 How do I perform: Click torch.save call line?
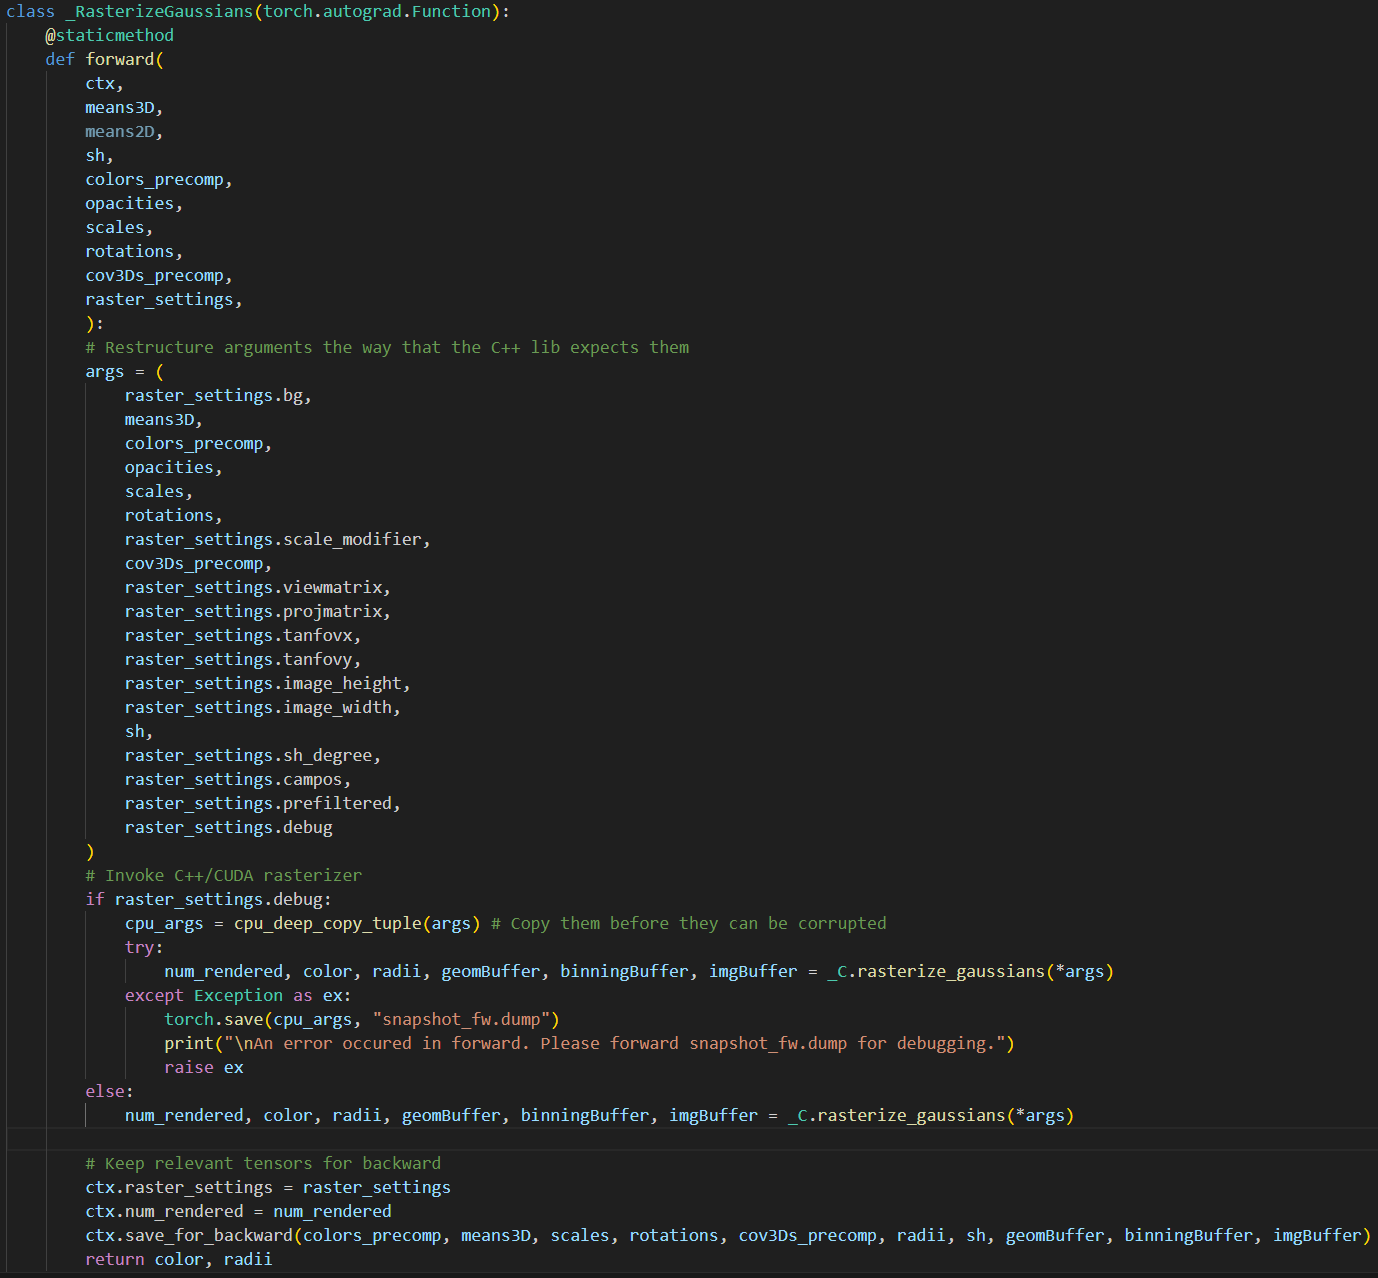(362, 1020)
